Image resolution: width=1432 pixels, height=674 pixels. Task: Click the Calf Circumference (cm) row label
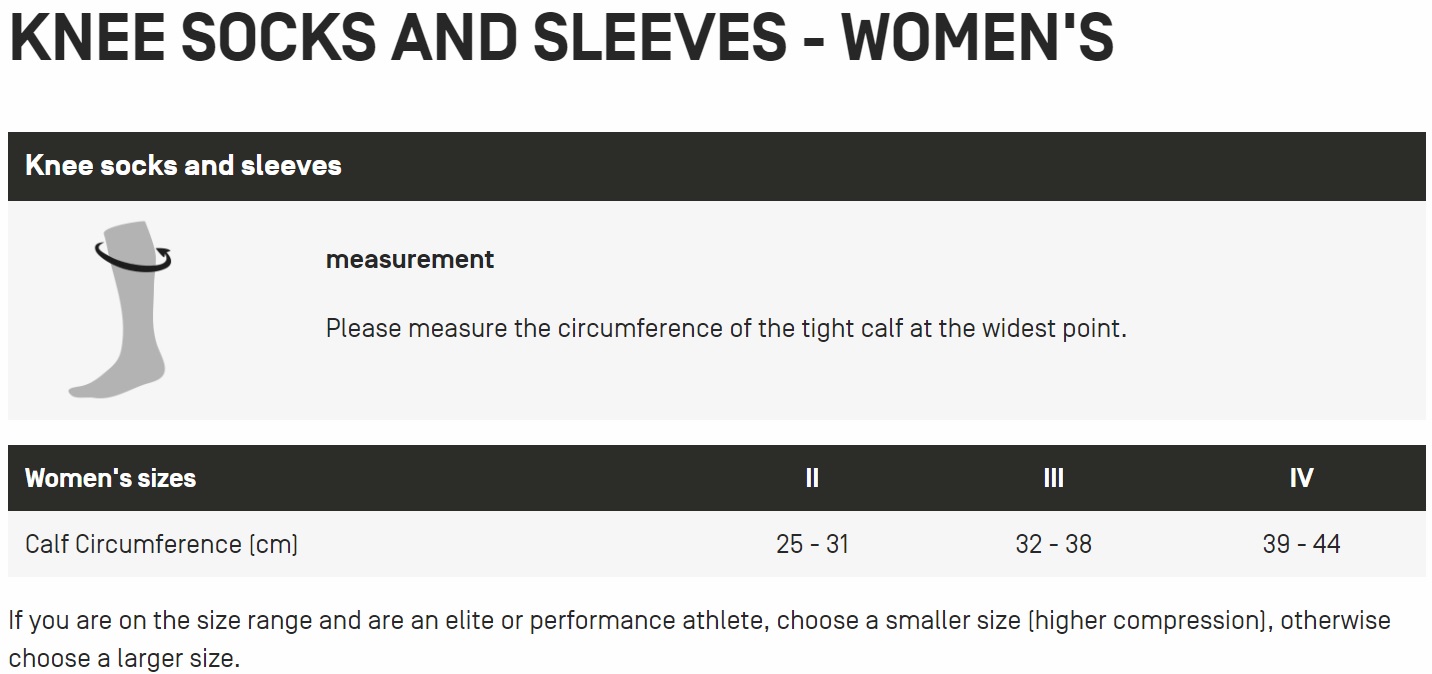tap(161, 544)
